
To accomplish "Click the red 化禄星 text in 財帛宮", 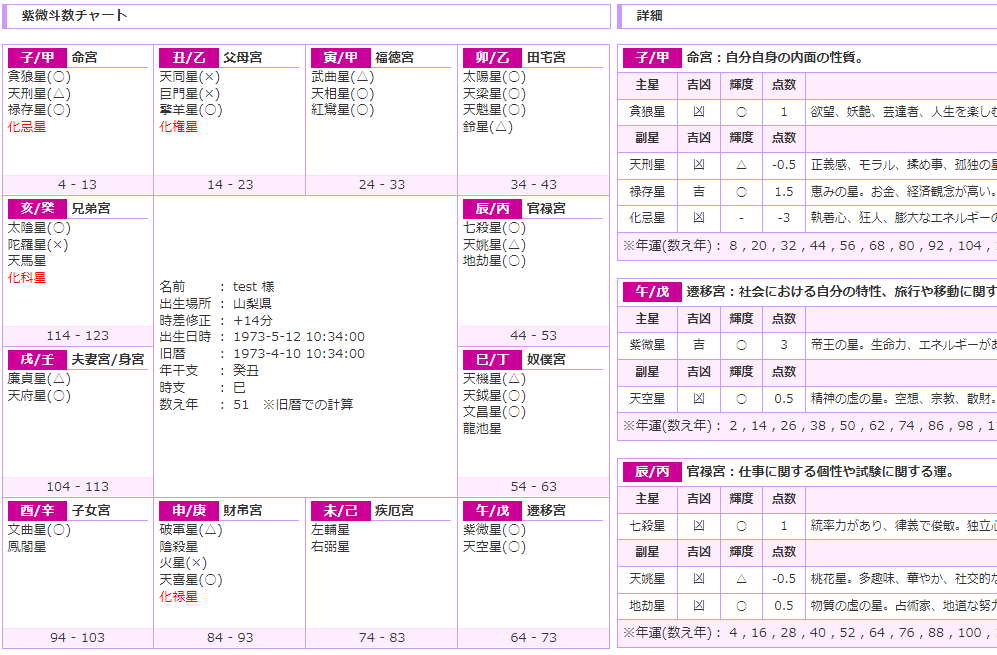I will [179, 596].
